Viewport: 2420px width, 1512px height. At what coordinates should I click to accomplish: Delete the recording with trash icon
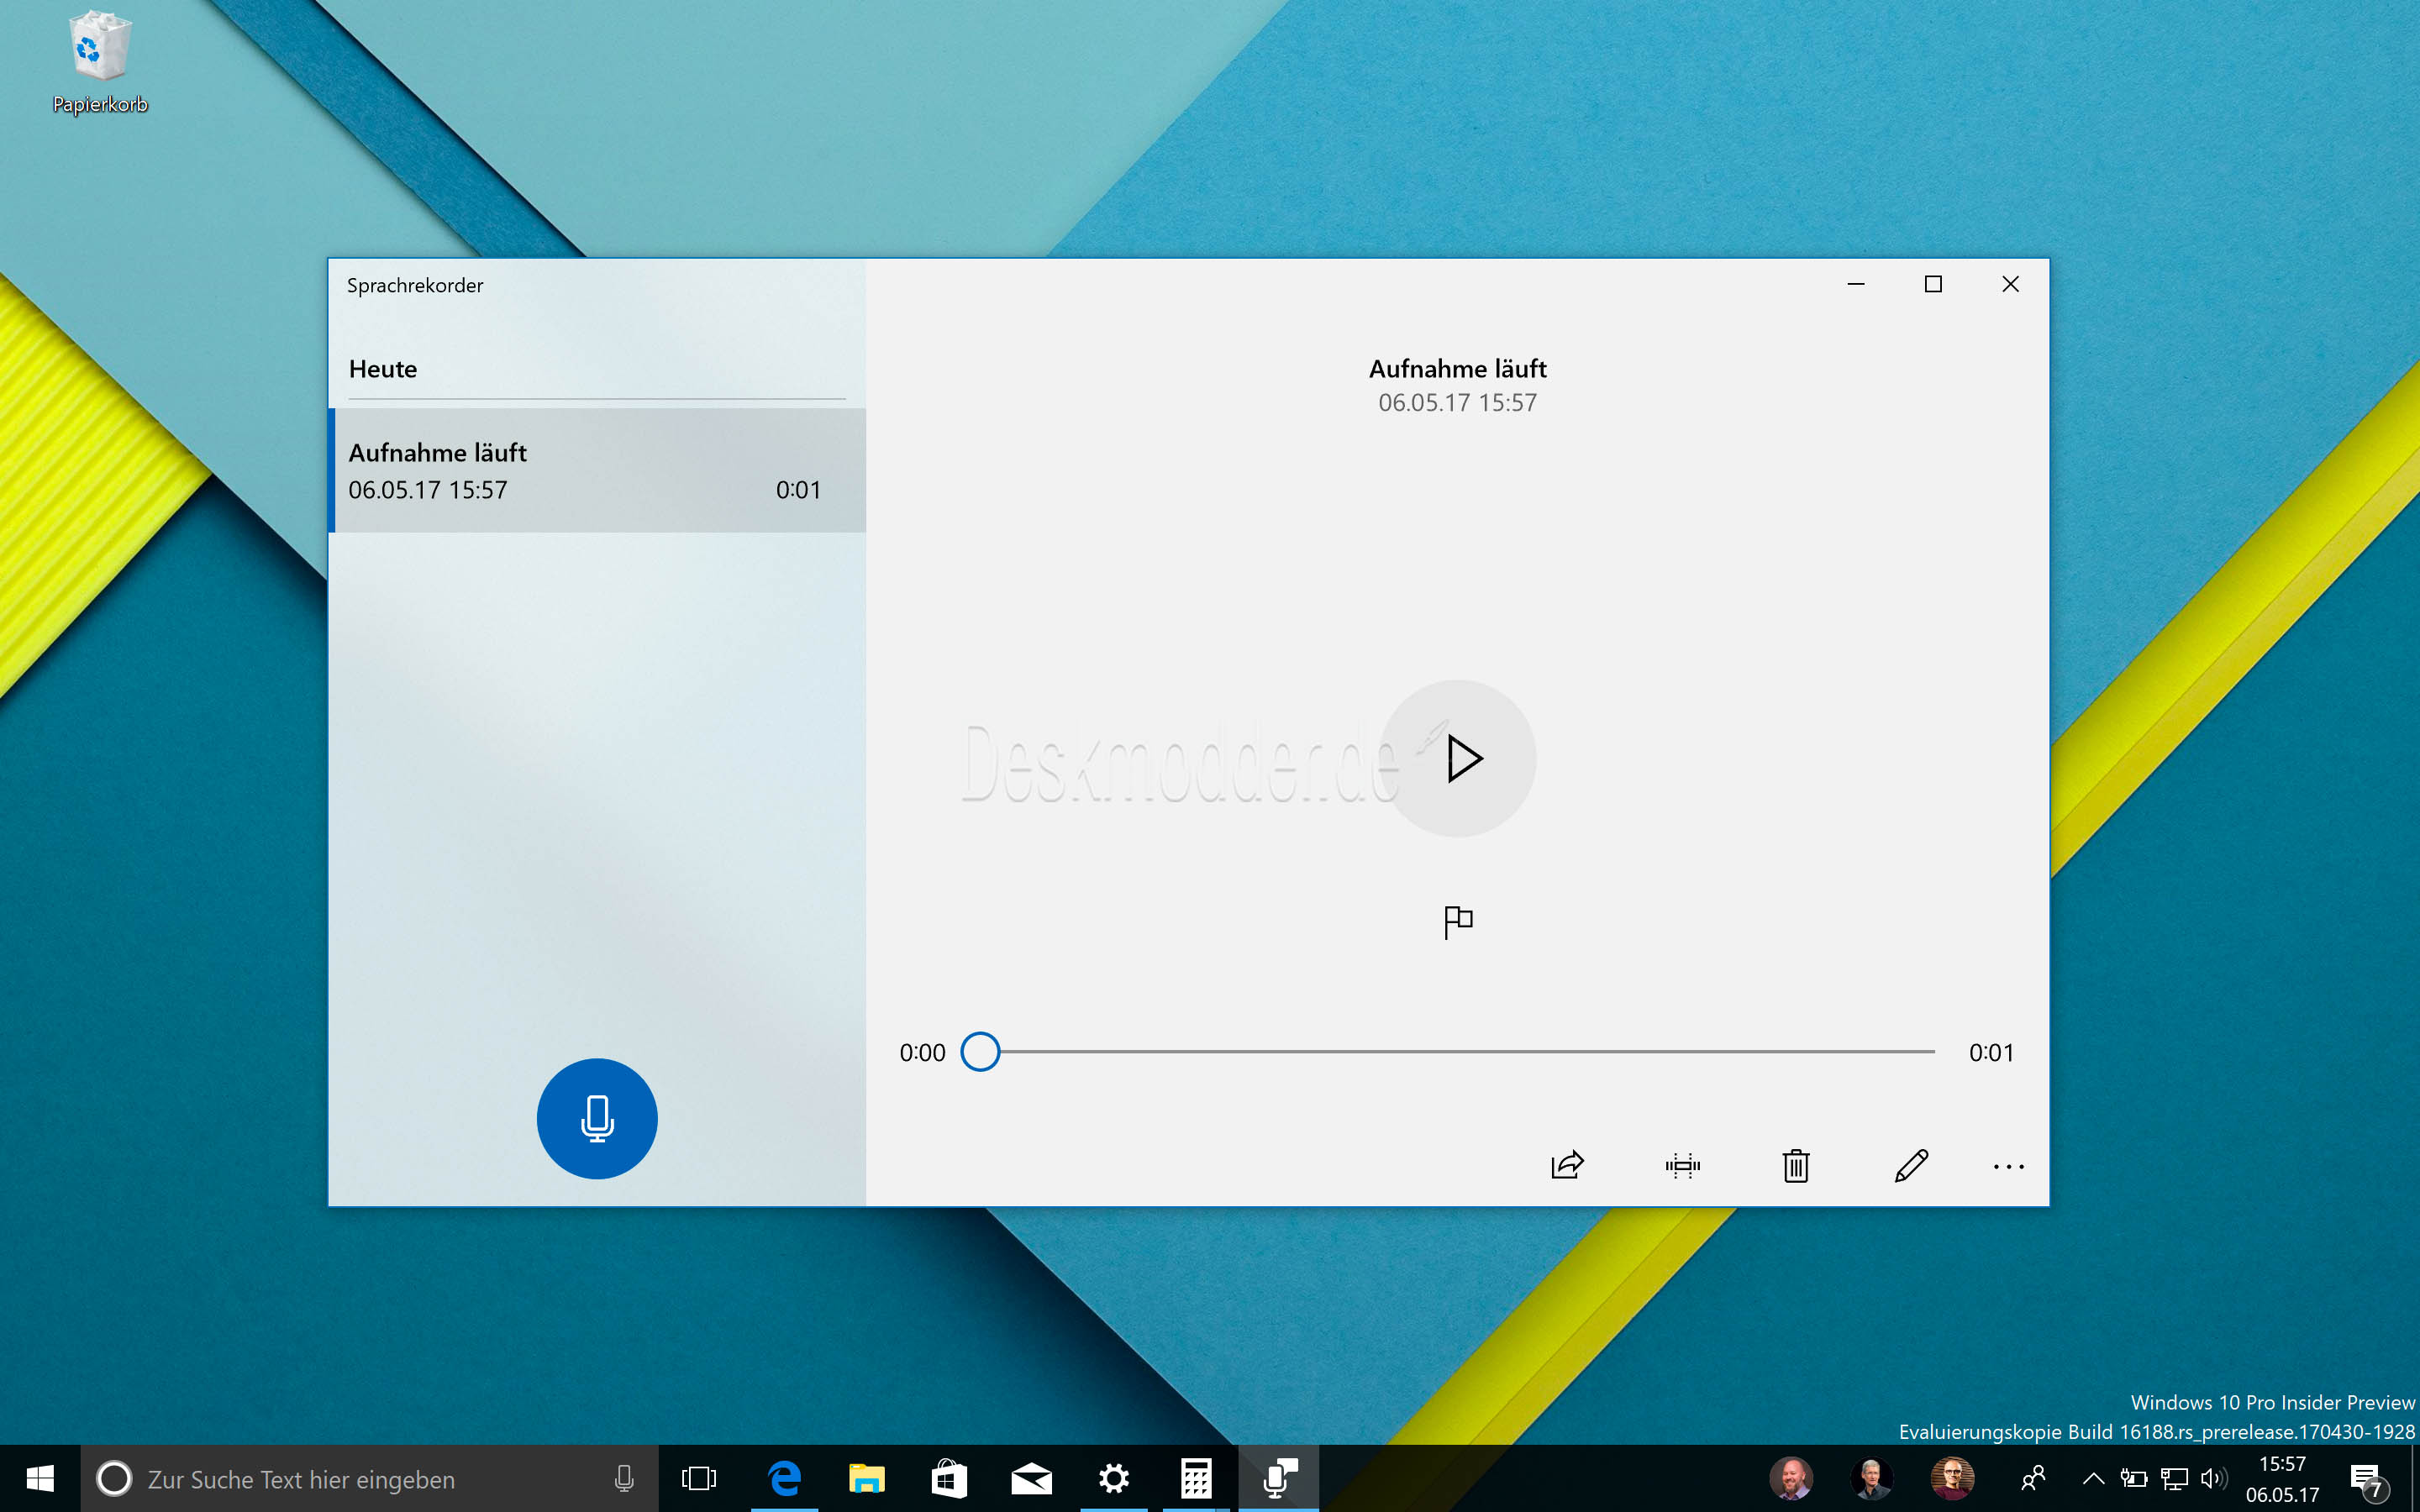(x=1796, y=1165)
